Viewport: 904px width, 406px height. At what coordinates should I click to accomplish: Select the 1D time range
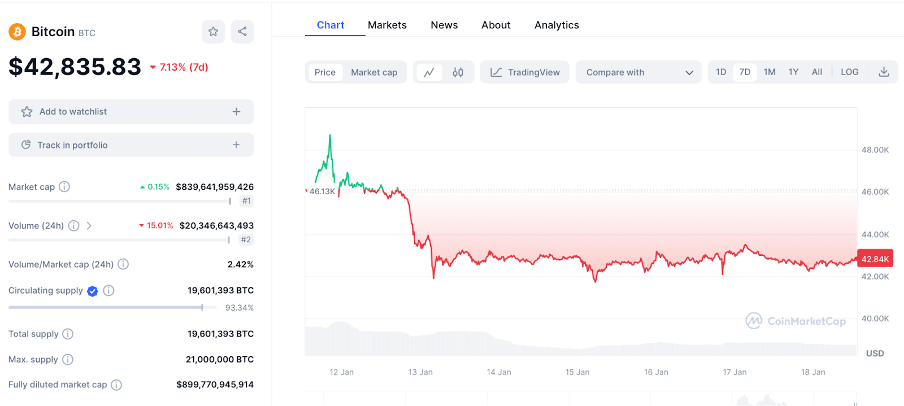click(721, 72)
